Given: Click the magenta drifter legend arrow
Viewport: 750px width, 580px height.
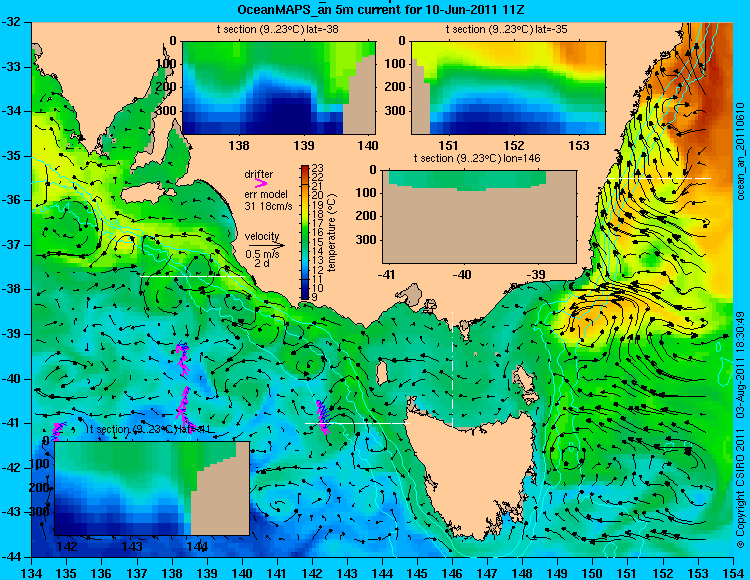Looking at the screenshot, I should coord(261,184).
